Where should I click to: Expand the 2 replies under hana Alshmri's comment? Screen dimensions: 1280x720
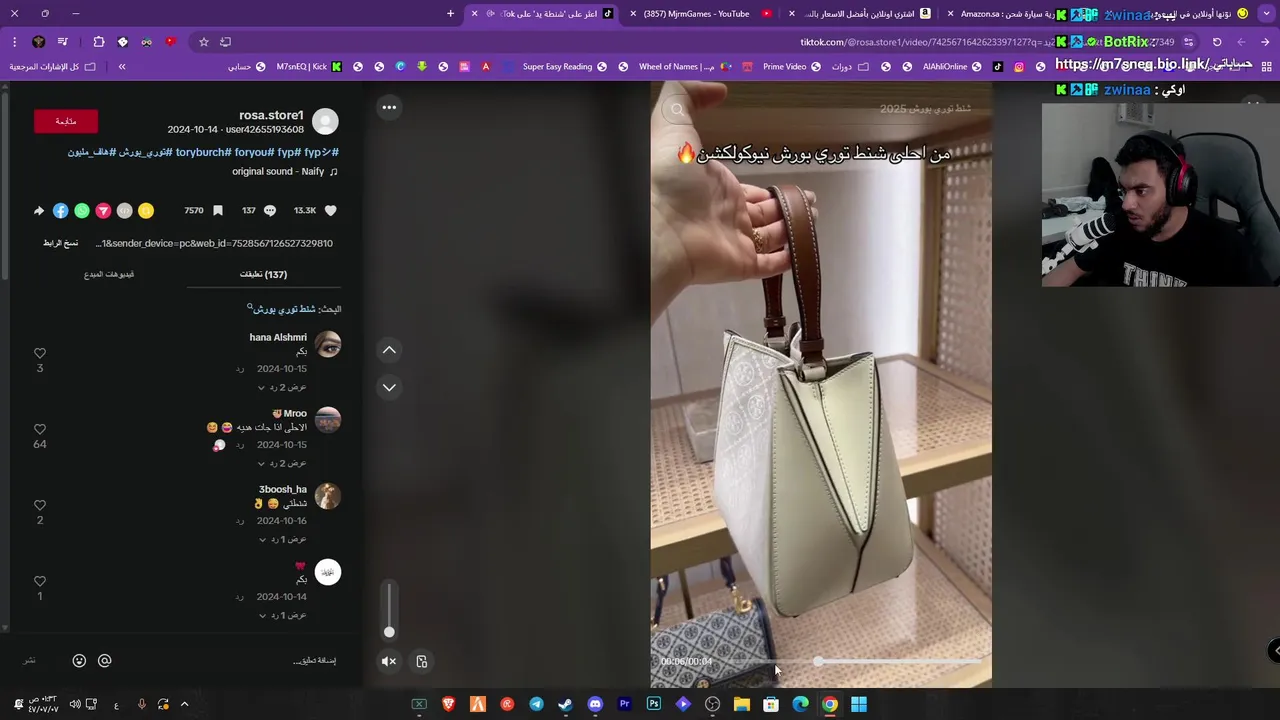point(282,387)
